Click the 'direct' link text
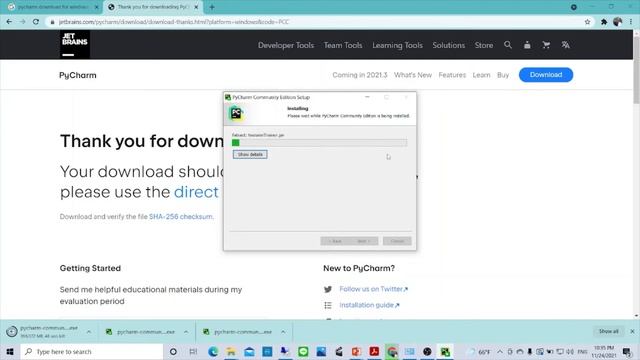 tap(196, 192)
